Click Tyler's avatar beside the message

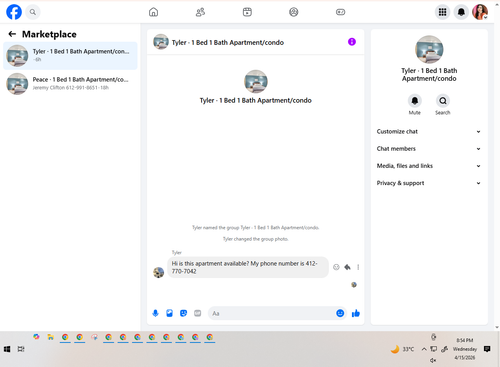tap(159, 272)
